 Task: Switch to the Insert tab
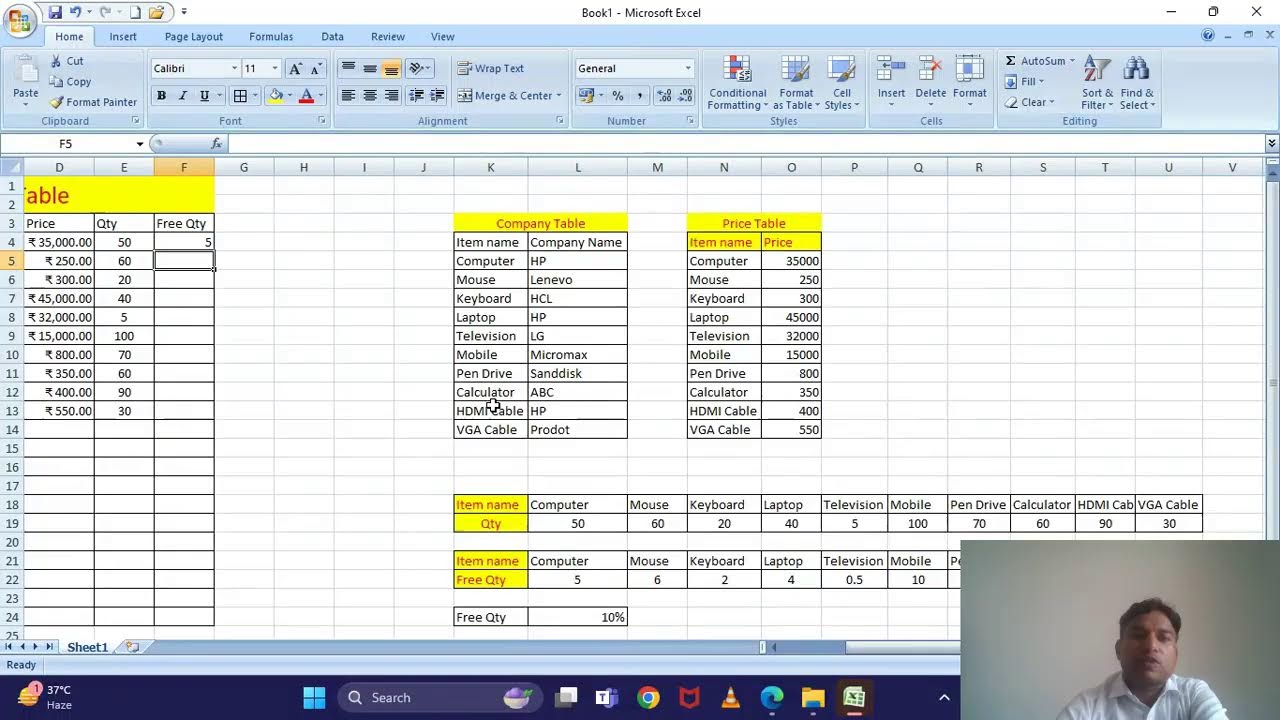[123, 36]
